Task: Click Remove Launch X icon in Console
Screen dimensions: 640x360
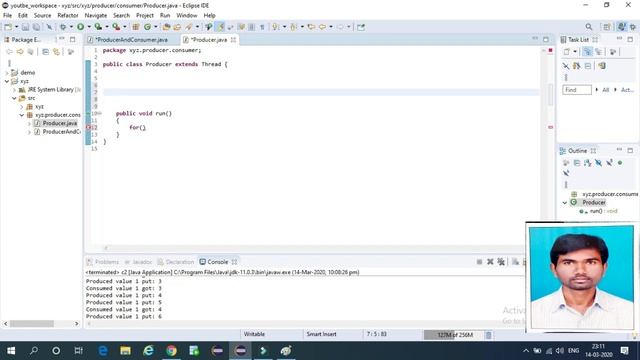Action: (490, 262)
